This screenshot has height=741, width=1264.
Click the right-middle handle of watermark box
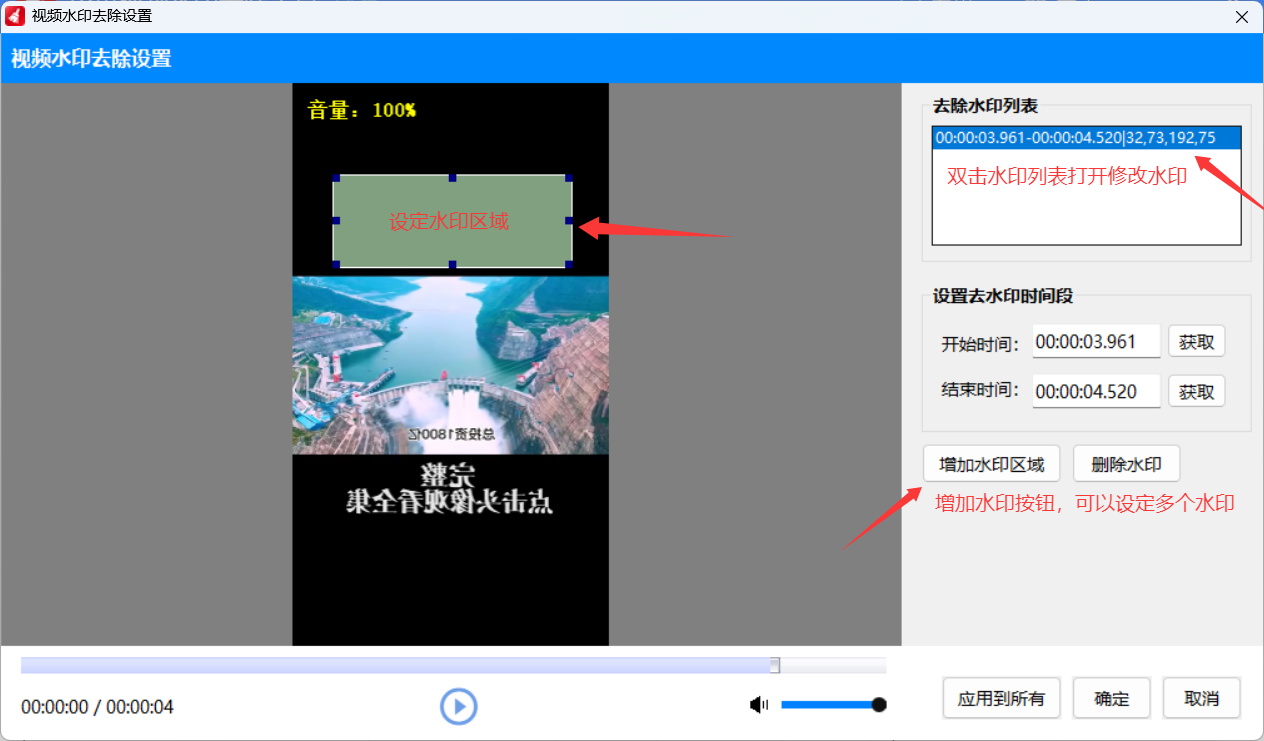click(x=569, y=221)
